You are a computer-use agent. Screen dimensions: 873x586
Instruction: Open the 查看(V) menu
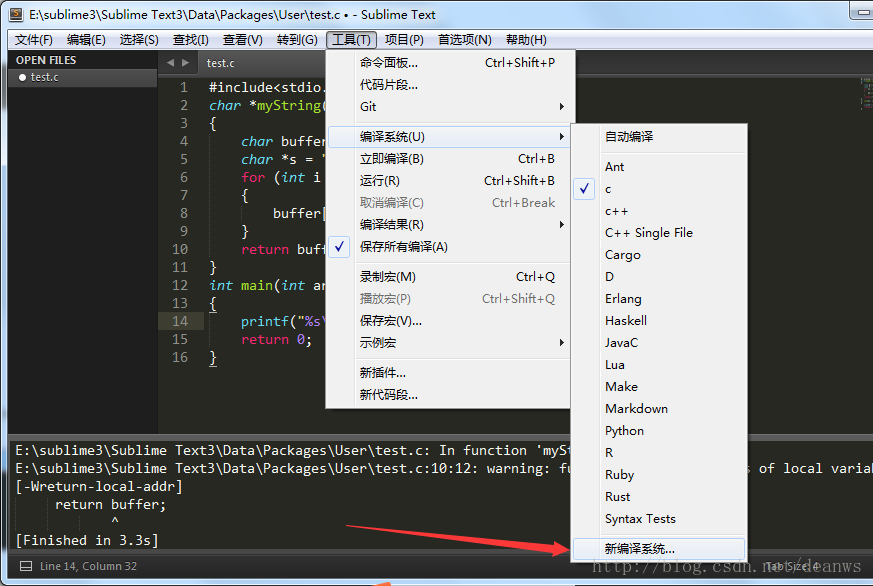242,40
